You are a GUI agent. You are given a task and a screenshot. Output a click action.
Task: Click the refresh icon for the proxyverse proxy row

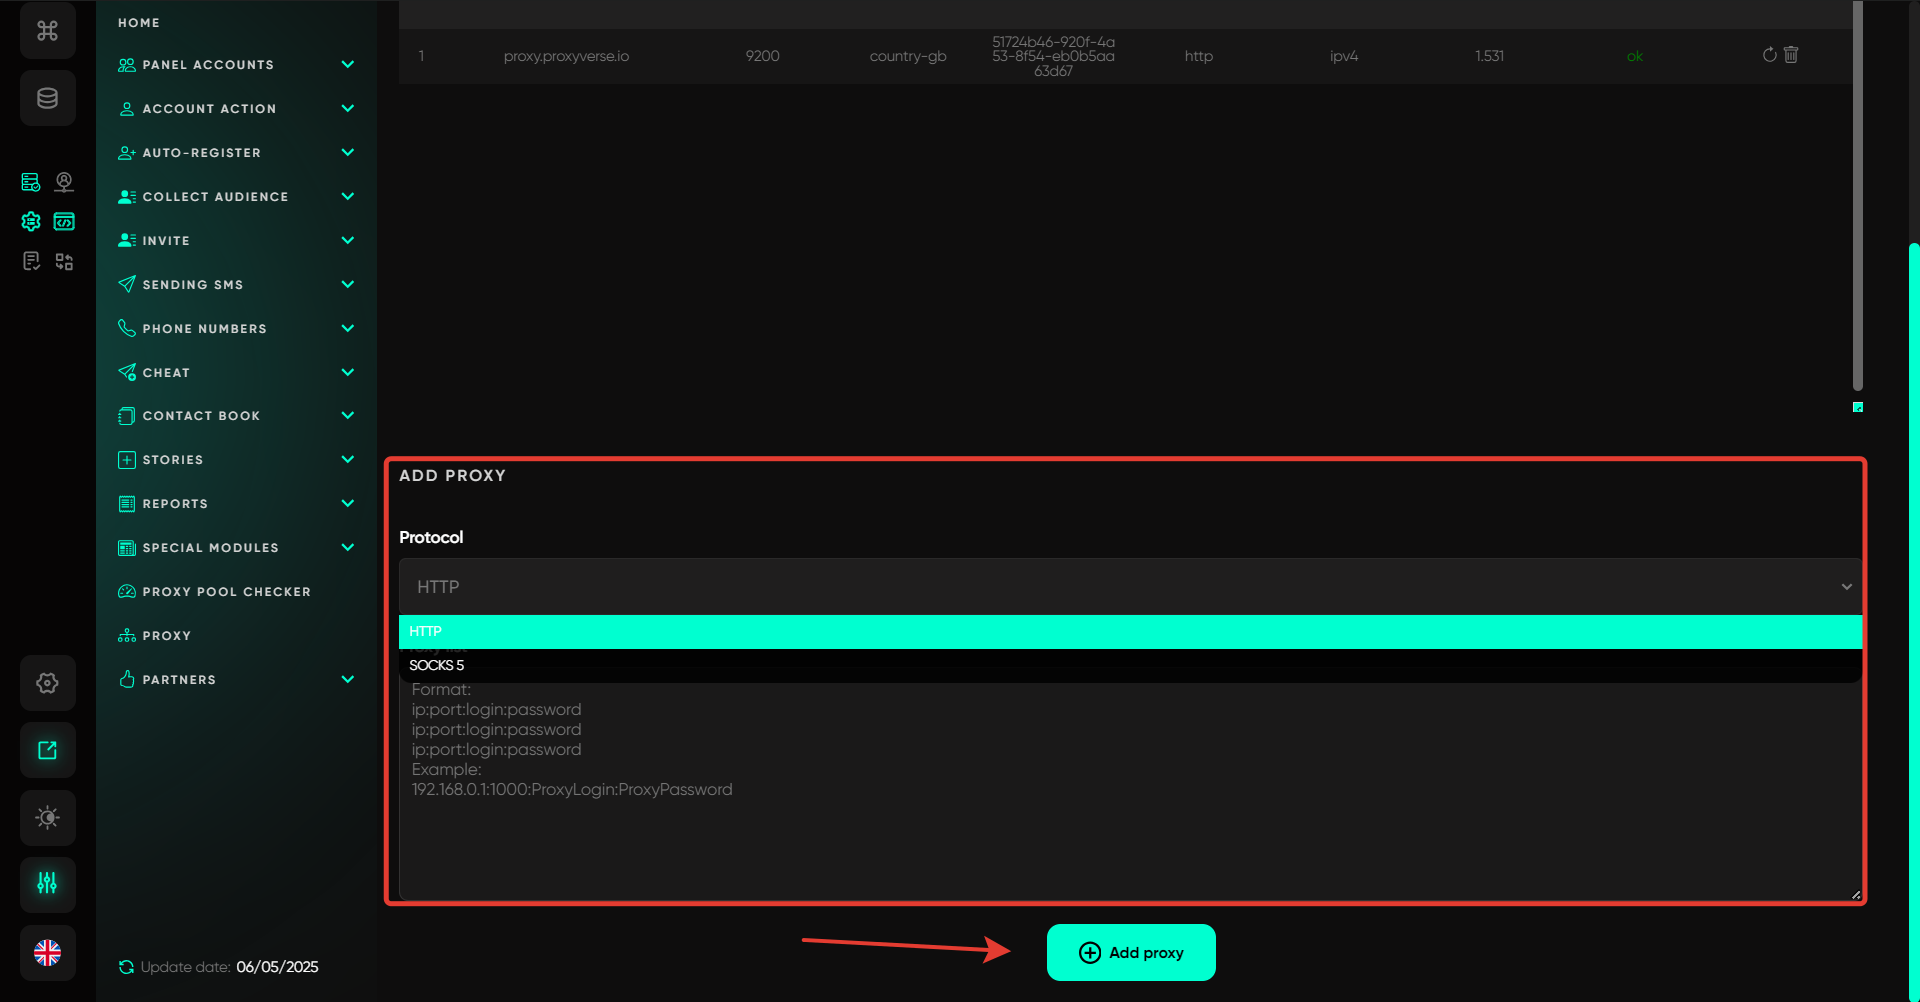(1769, 55)
